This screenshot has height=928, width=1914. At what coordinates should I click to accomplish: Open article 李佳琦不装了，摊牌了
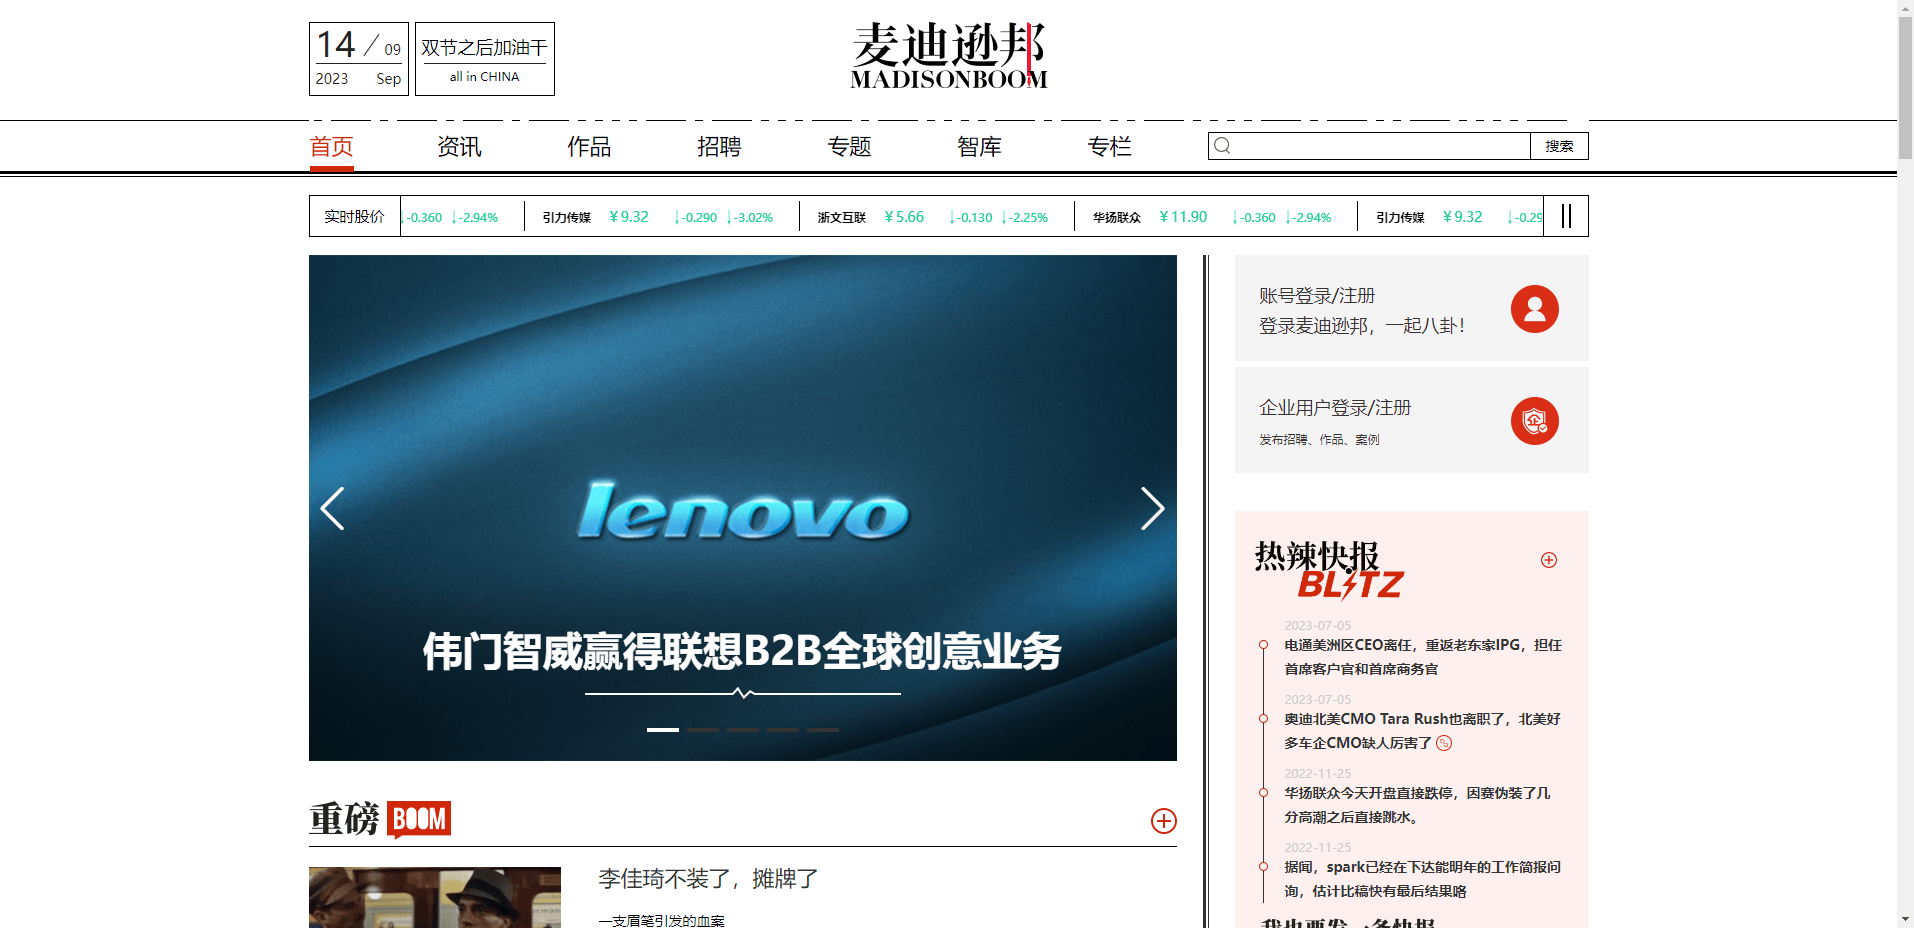coord(708,879)
